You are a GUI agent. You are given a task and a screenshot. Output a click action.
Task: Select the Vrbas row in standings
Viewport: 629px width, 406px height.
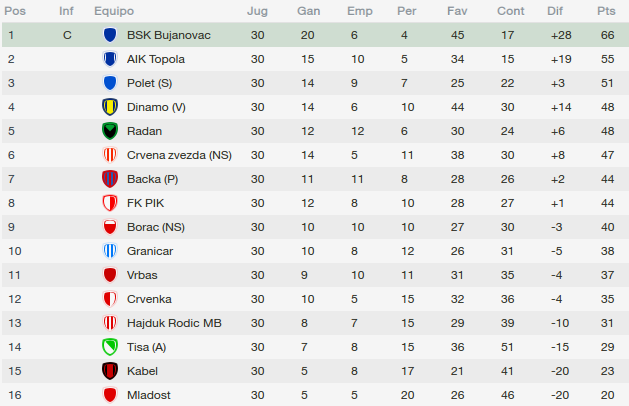(x=315, y=275)
